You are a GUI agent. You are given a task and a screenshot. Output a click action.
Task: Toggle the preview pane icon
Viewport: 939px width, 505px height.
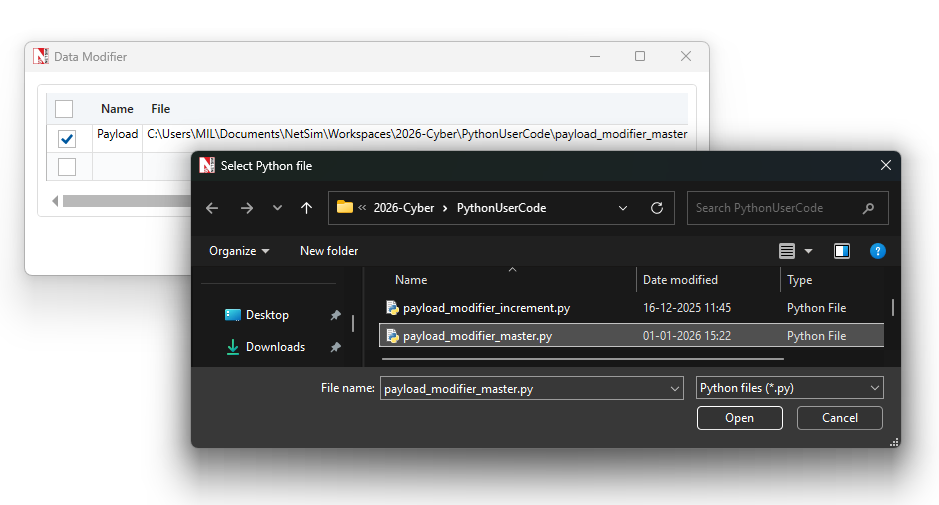click(x=842, y=251)
